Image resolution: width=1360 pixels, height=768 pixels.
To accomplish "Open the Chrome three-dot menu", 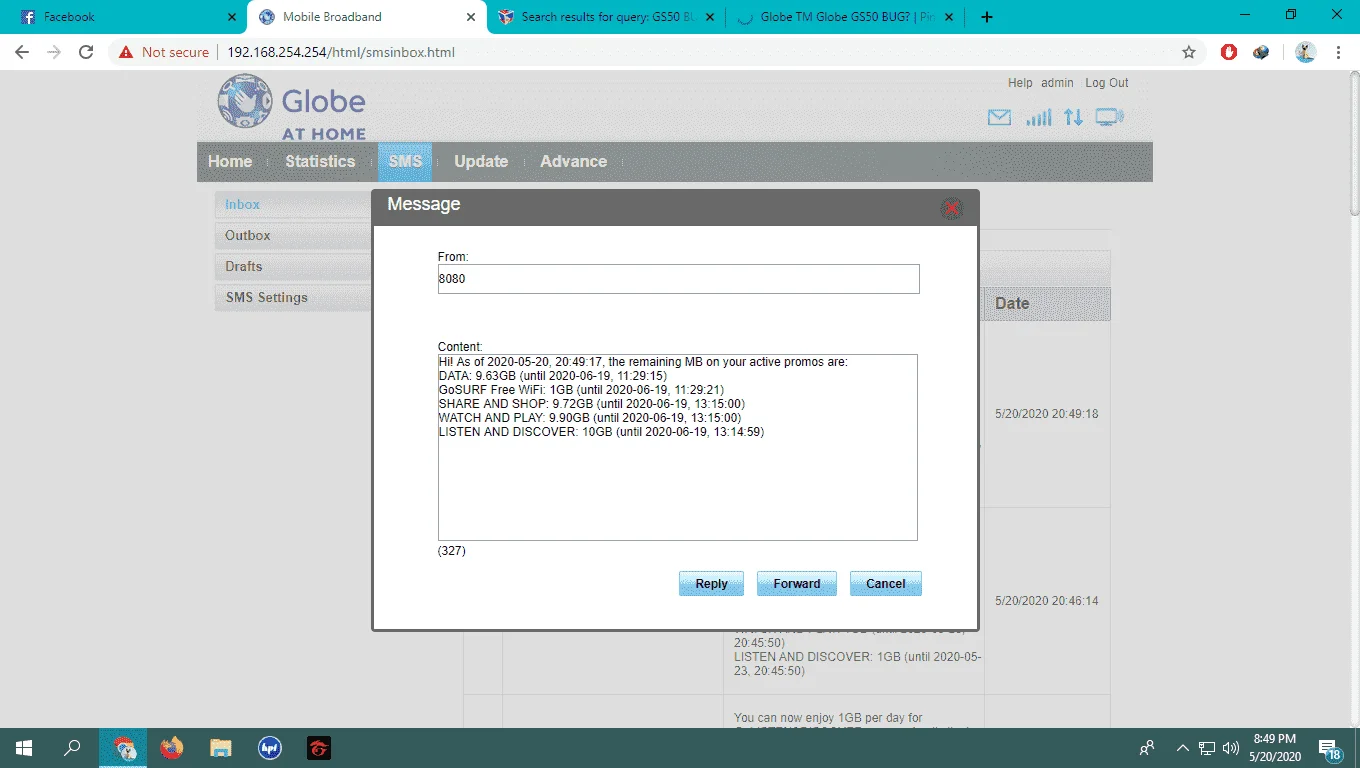I will (x=1338, y=52).
